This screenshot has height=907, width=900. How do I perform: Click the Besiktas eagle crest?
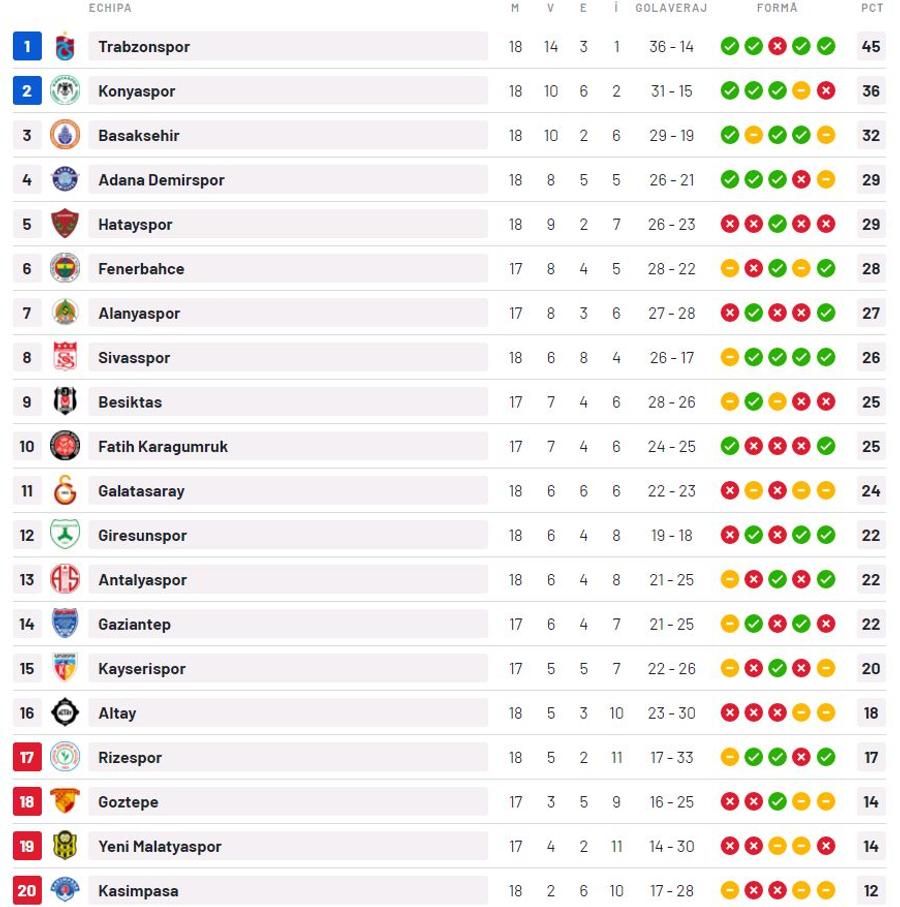(65, 401)
